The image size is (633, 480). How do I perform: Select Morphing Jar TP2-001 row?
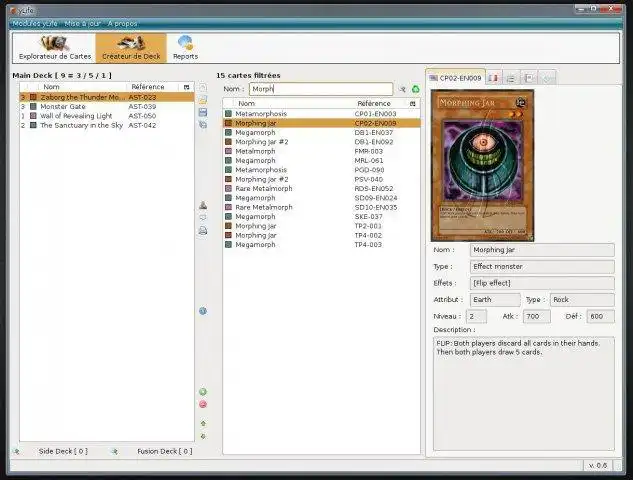[321, 226]
